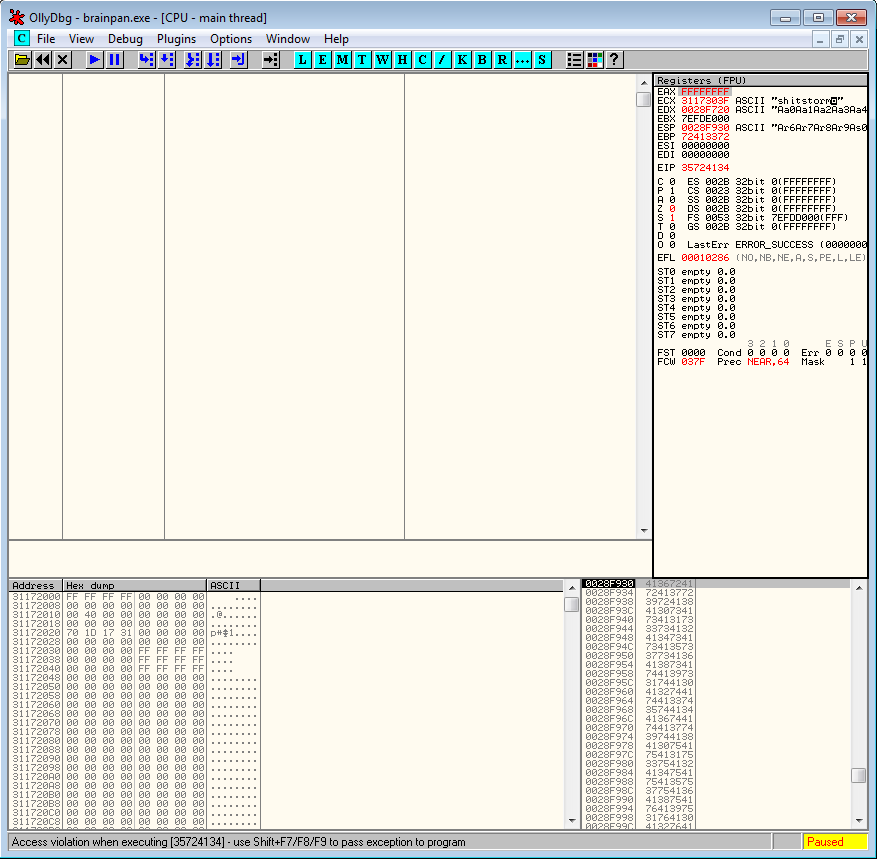Click the Trace over toolbar icon
This screenshot has width=877, height=859.
tap(213, 59)
